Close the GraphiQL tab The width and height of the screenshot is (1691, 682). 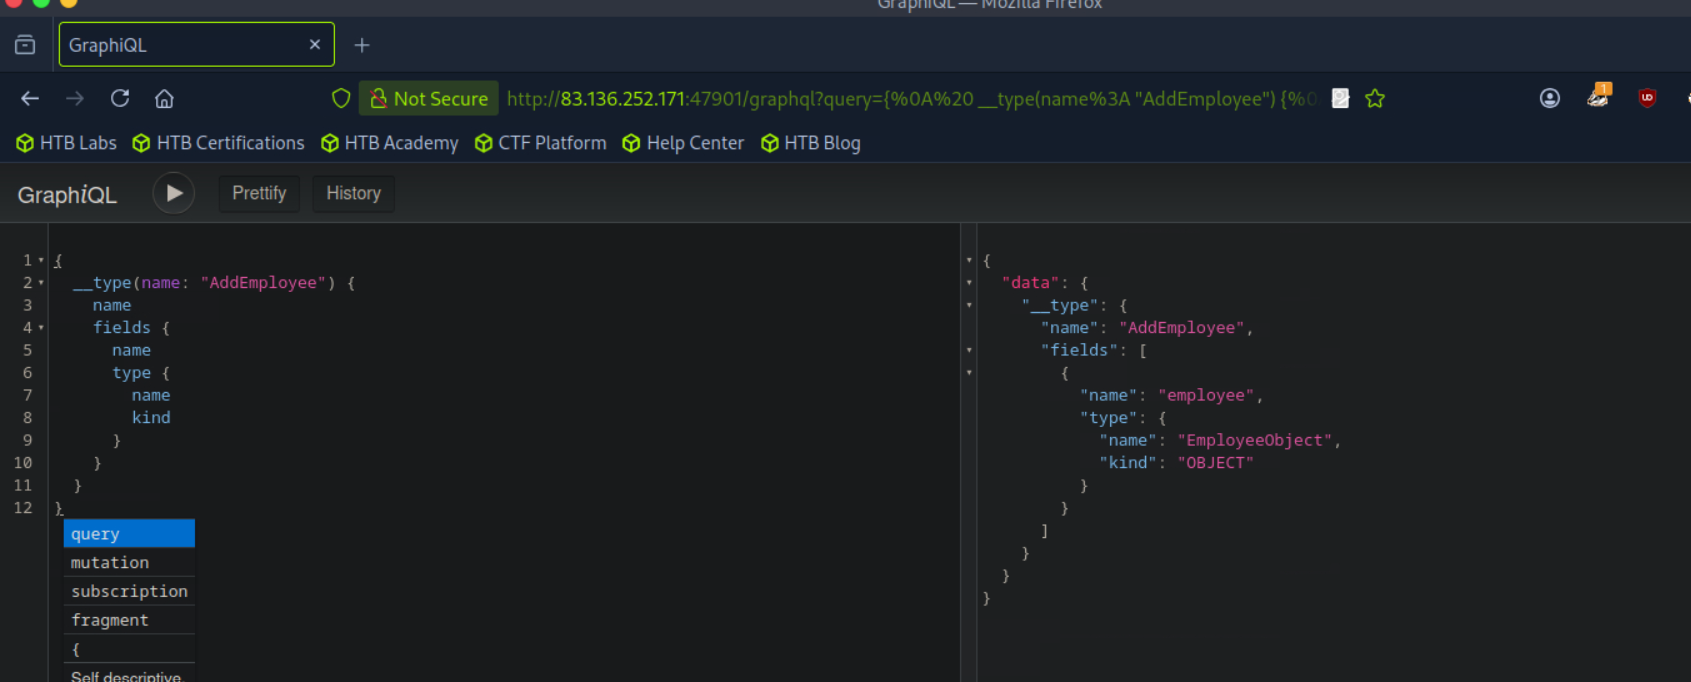(315, 45)
